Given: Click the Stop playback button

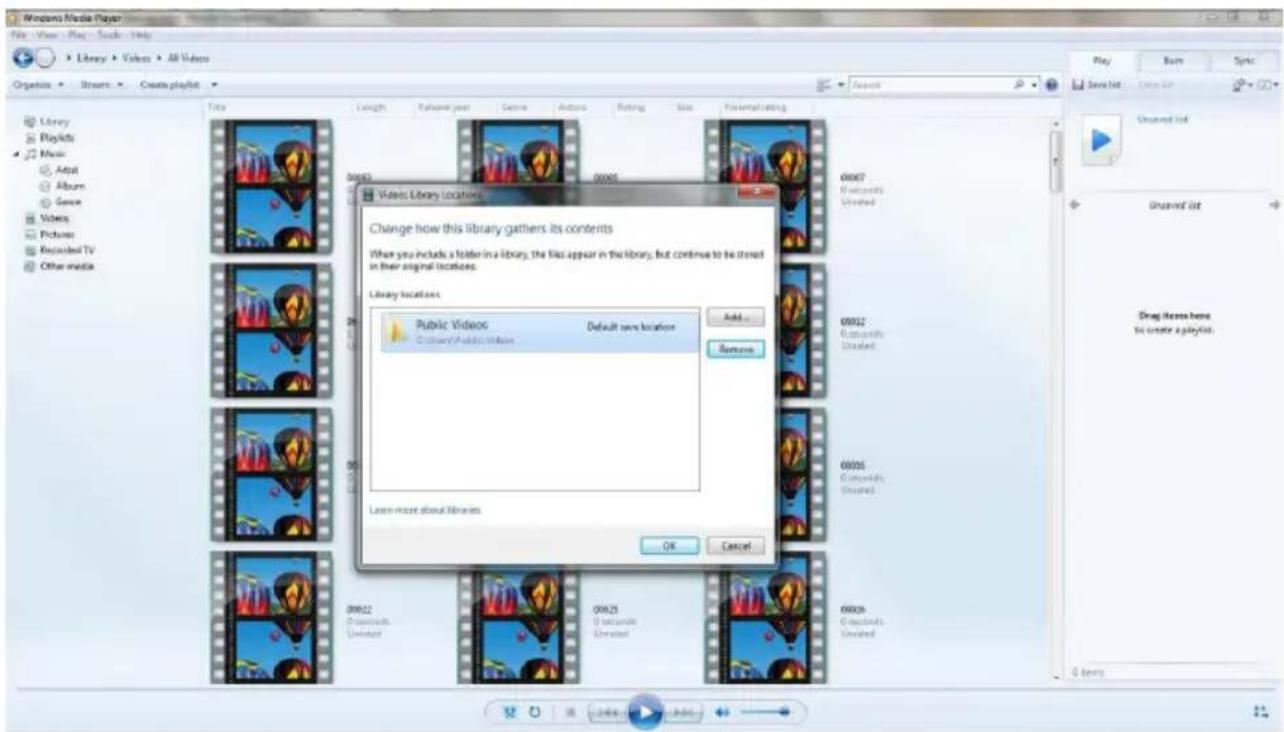Looking at the screenshot, I should 570,713.
